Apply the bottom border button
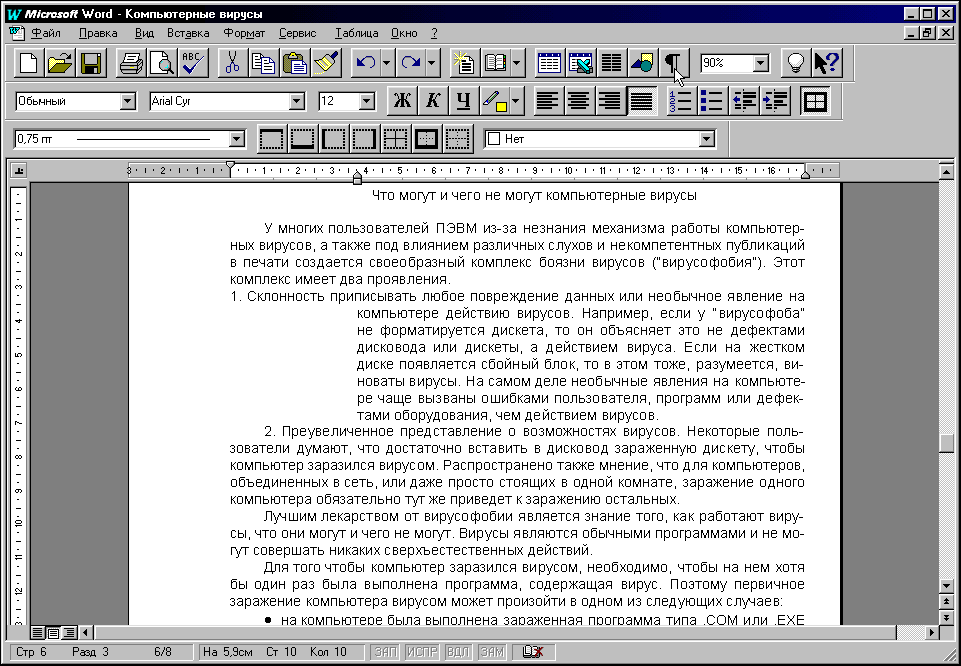The height and width of the screenshot is (666, 961). pyautogui.click(x=303, y=139)
